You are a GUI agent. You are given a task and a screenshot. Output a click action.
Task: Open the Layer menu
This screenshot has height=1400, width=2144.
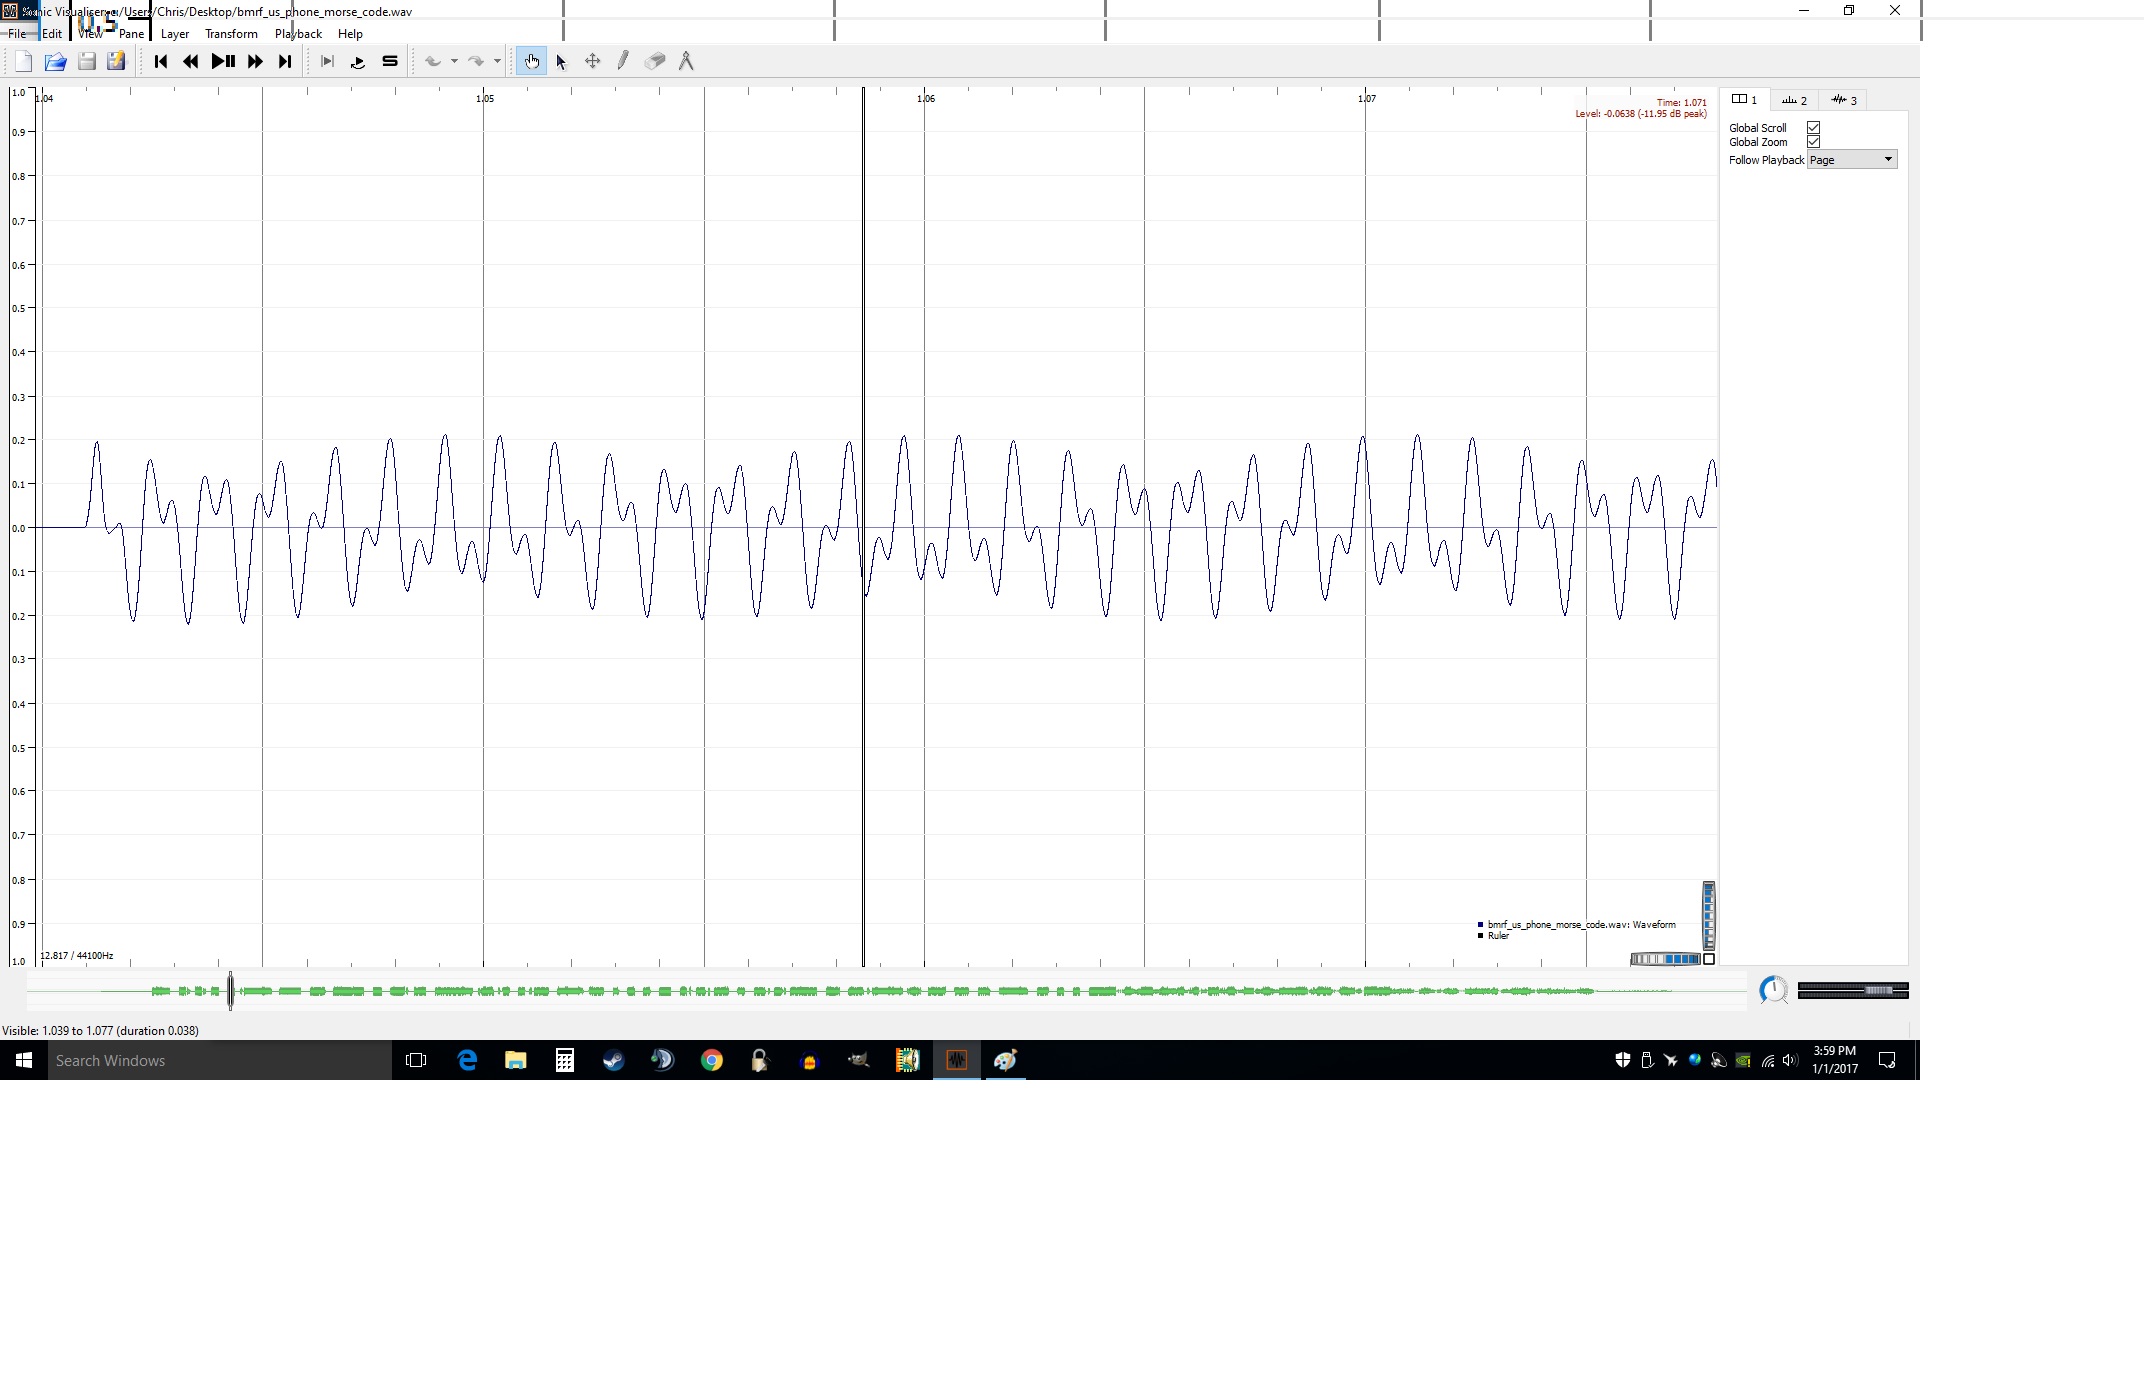175,34
